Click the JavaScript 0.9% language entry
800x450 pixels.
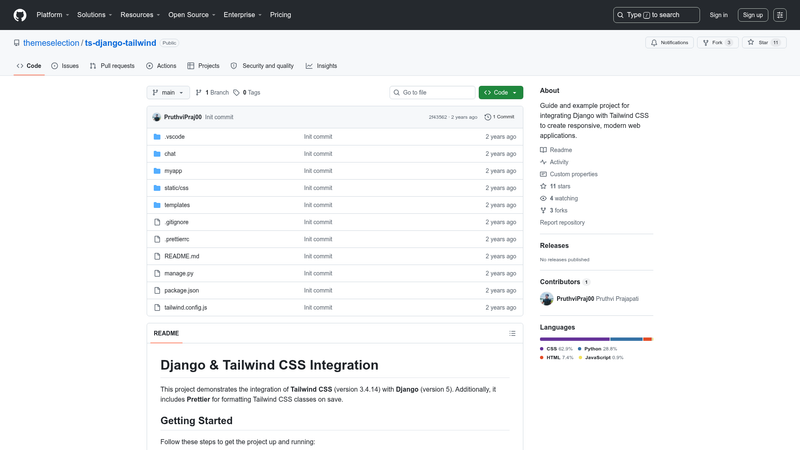pos(601,358)
